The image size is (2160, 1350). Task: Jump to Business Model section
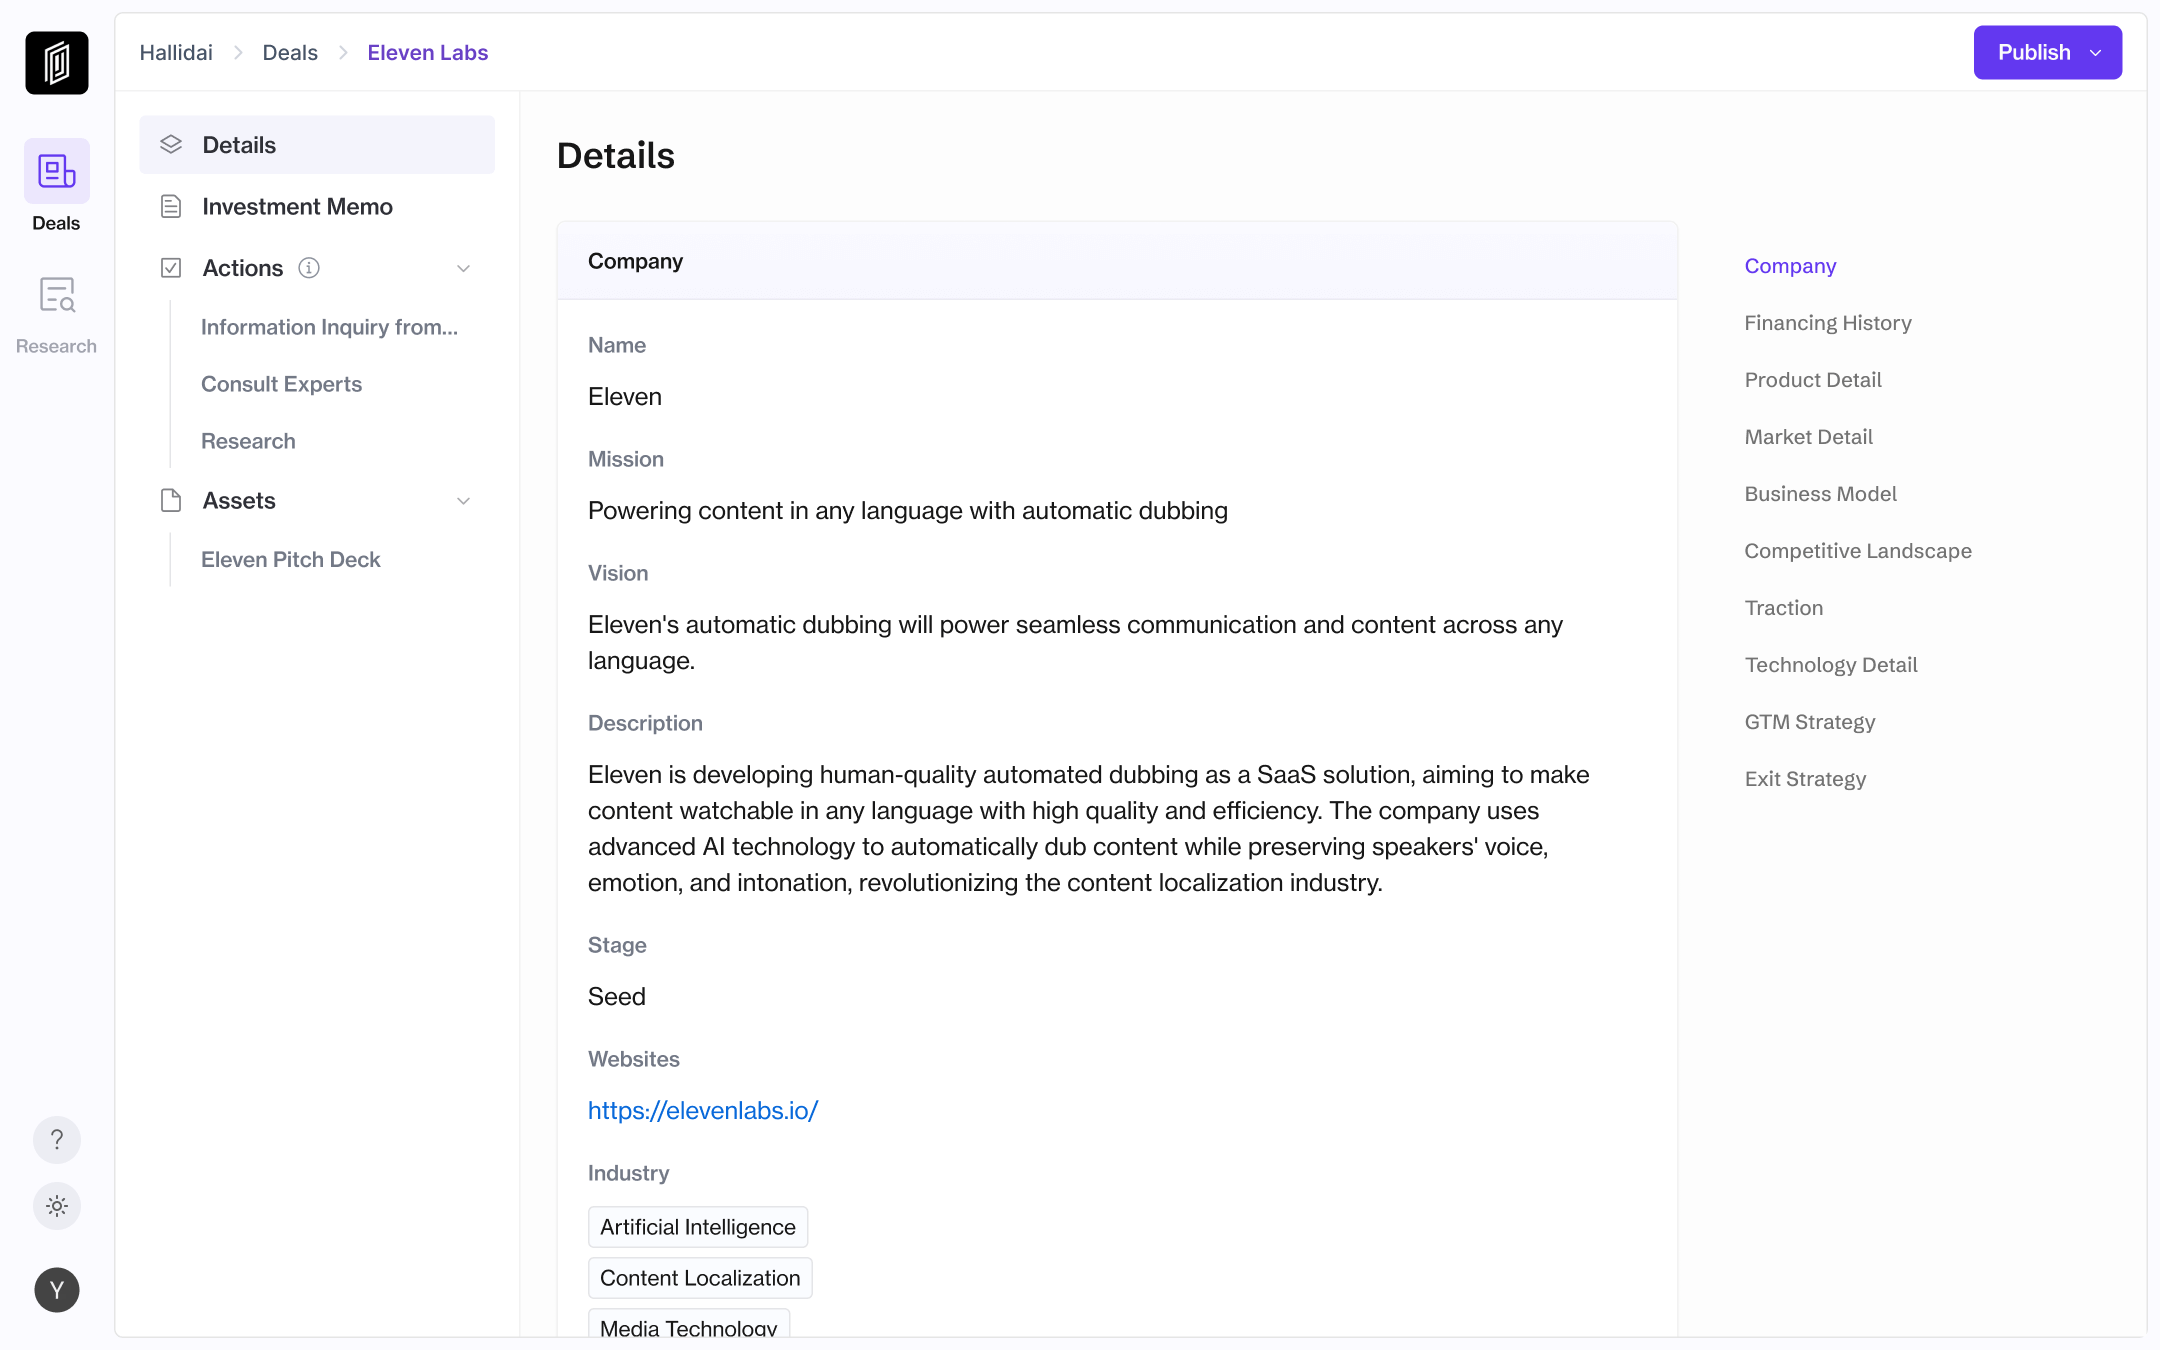1821,494
